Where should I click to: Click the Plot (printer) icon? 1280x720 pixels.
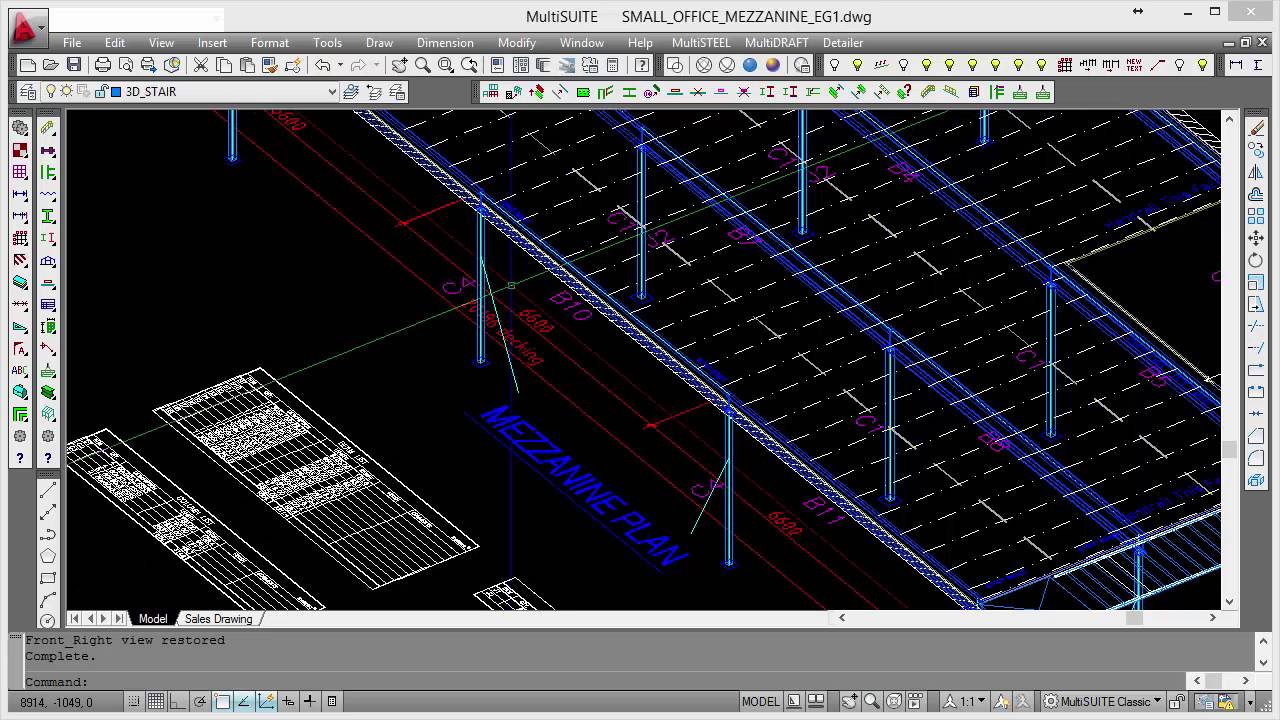pos(103,65)
